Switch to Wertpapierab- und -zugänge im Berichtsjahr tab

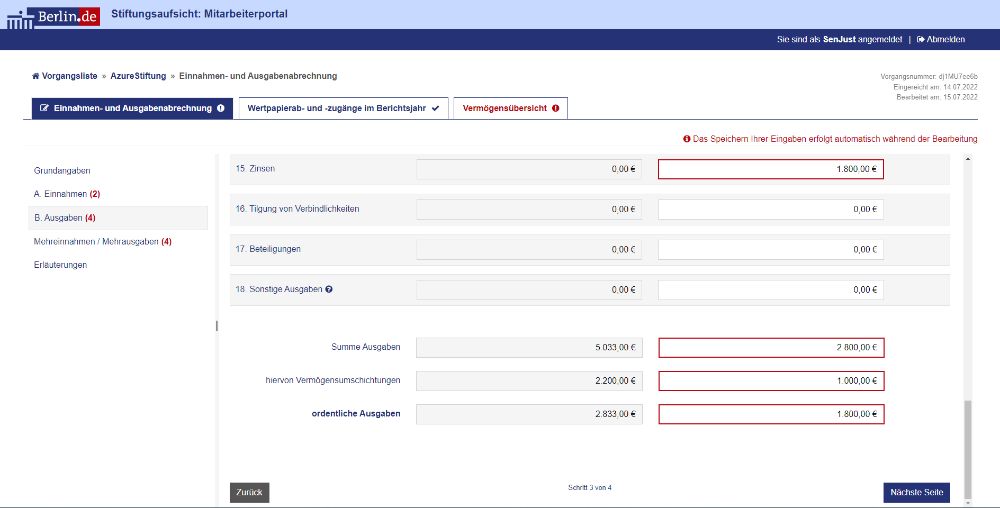[336, 108]
